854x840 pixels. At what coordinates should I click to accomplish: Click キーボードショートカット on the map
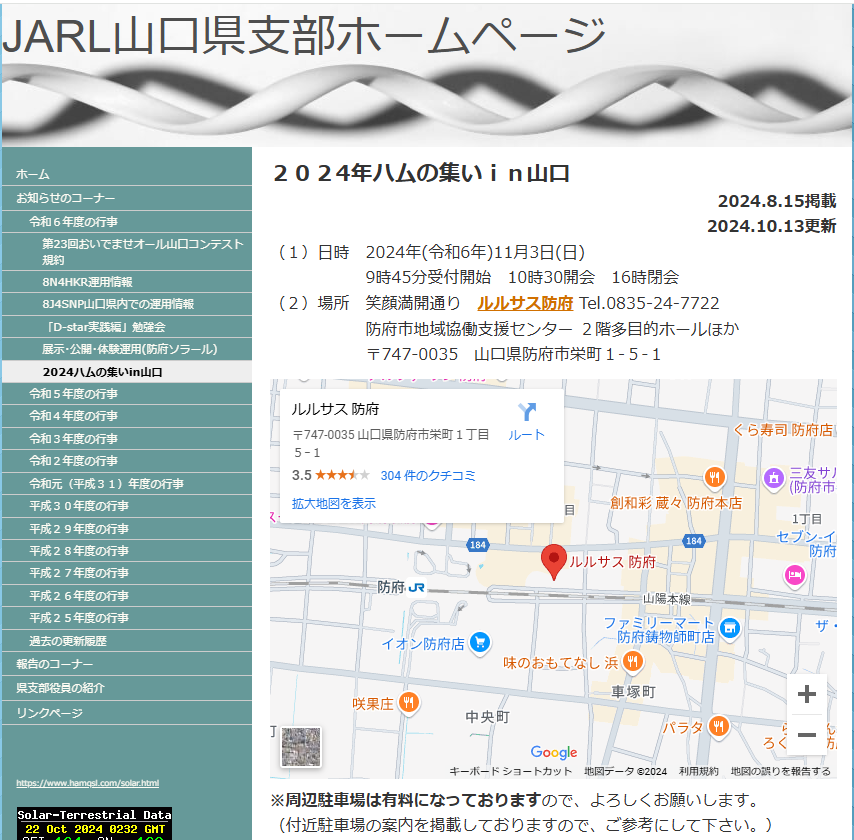(510, 771)
